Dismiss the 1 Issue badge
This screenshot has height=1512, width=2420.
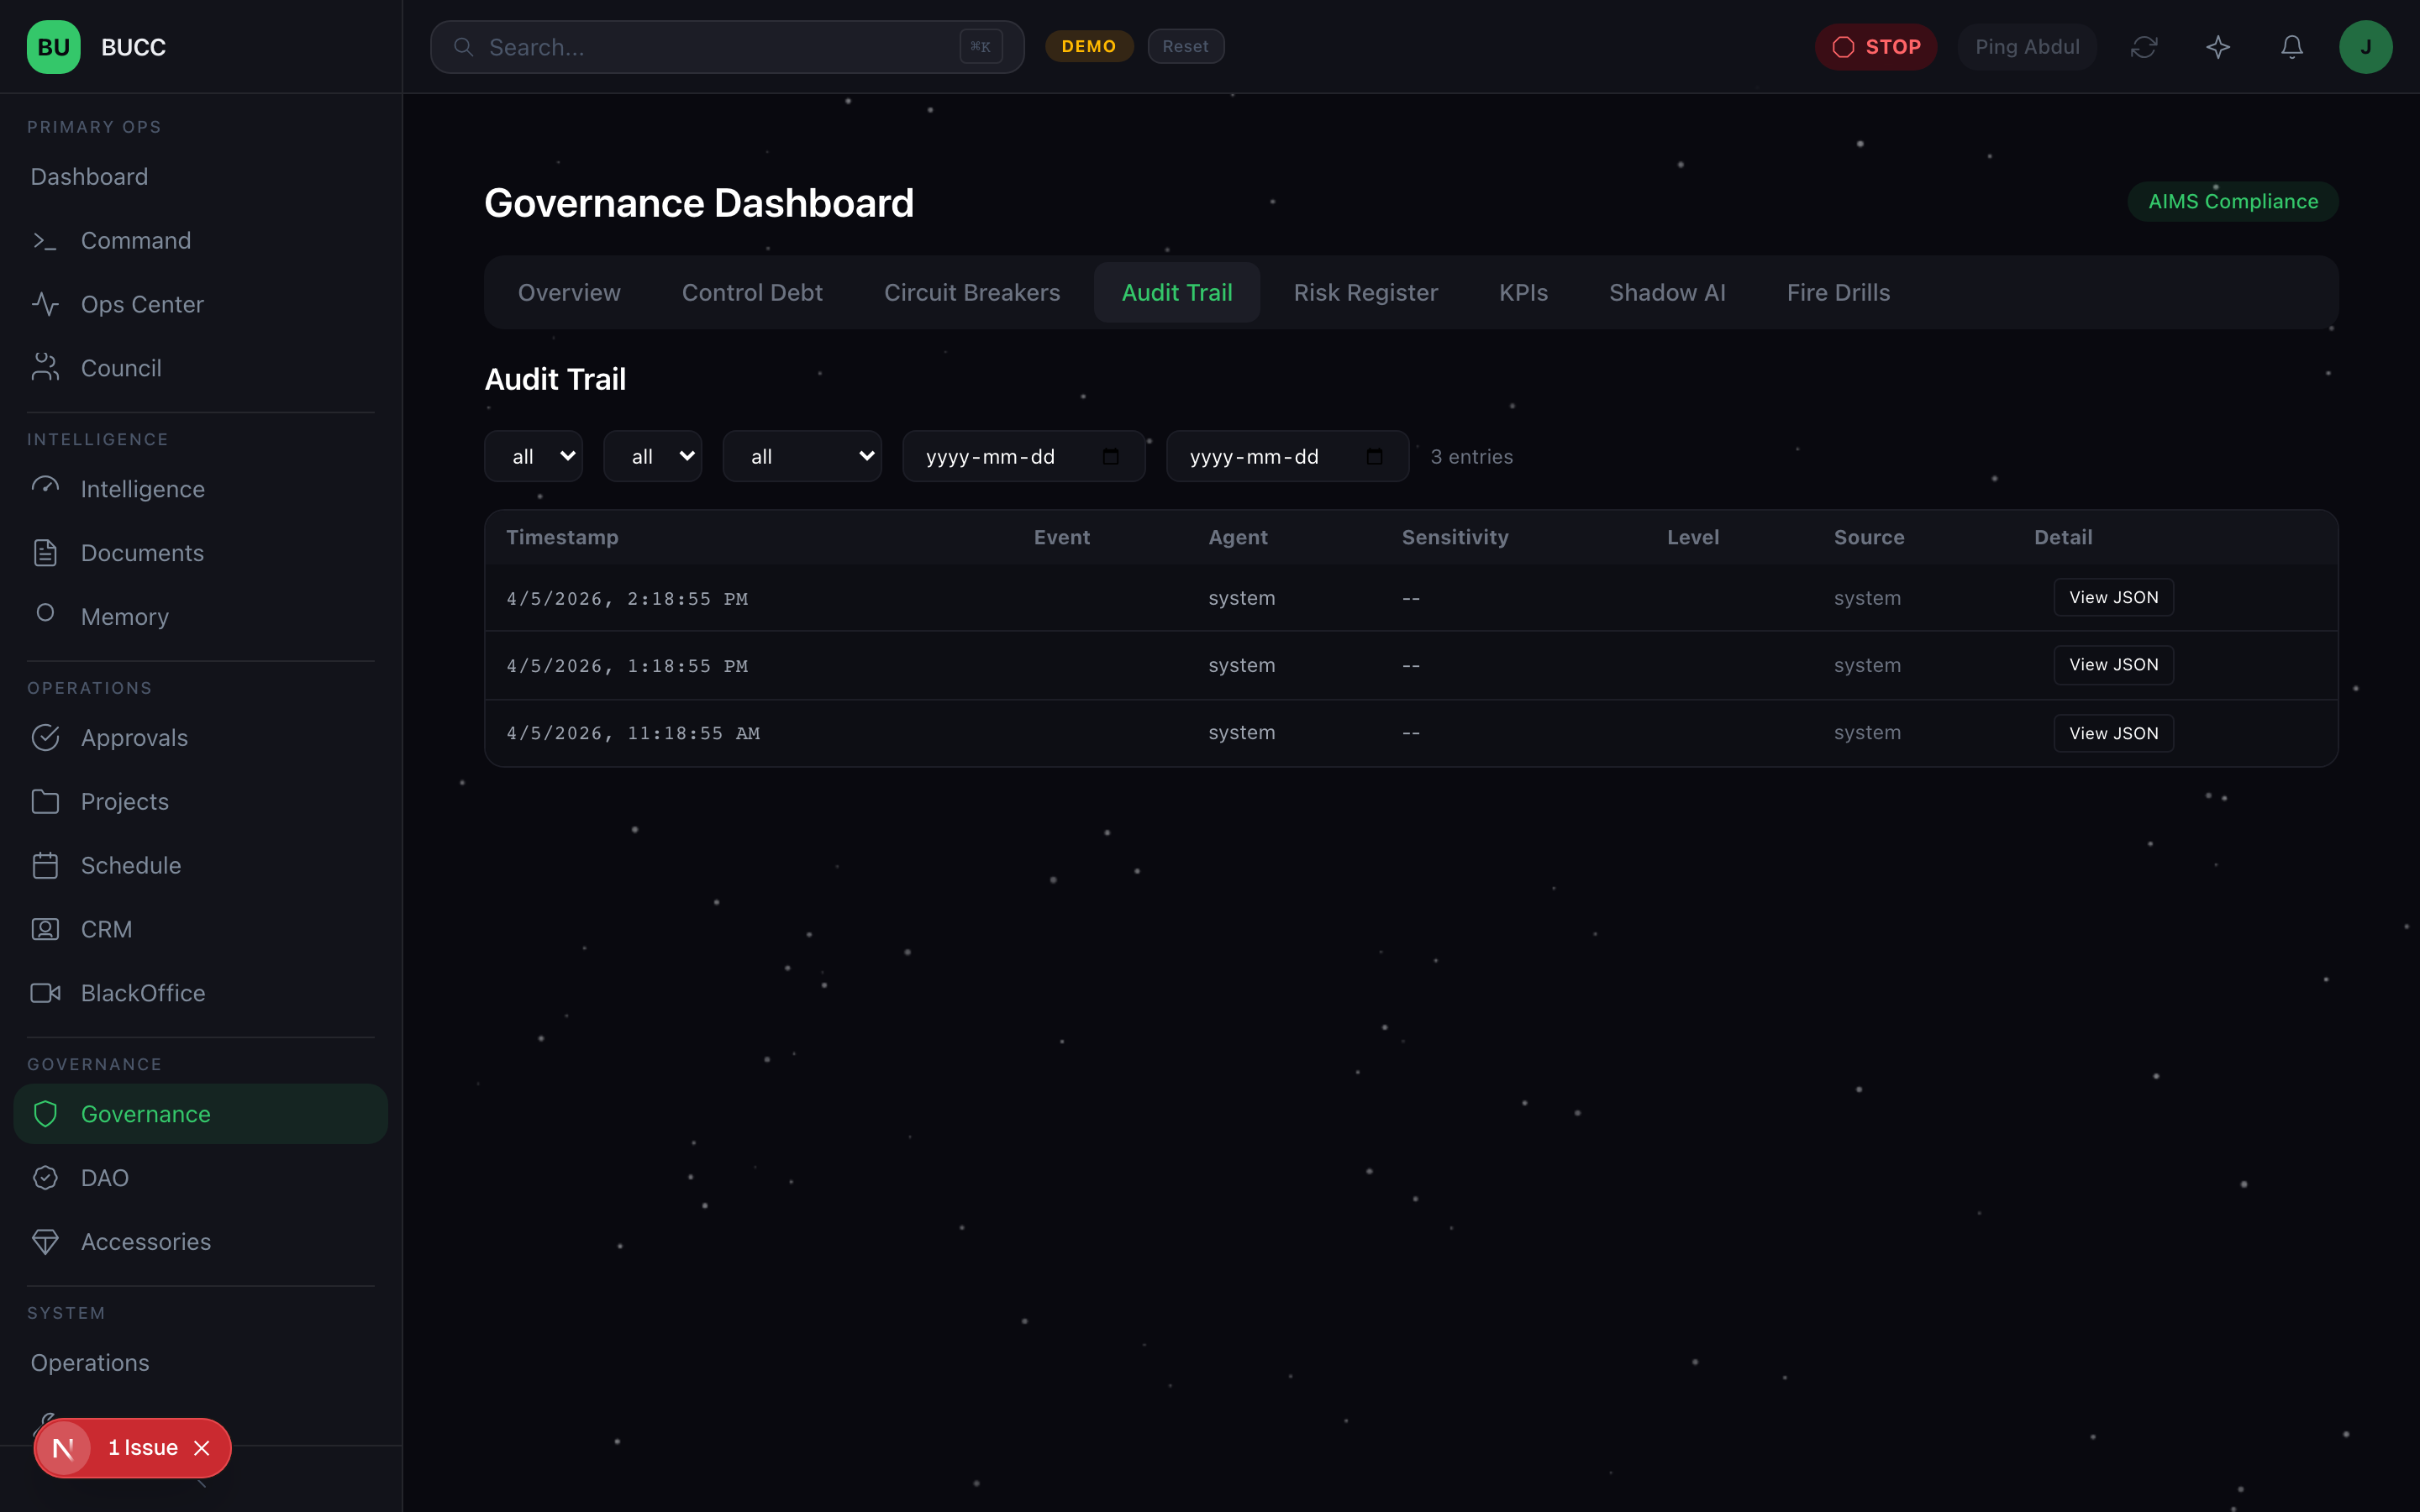[202, 1448]
